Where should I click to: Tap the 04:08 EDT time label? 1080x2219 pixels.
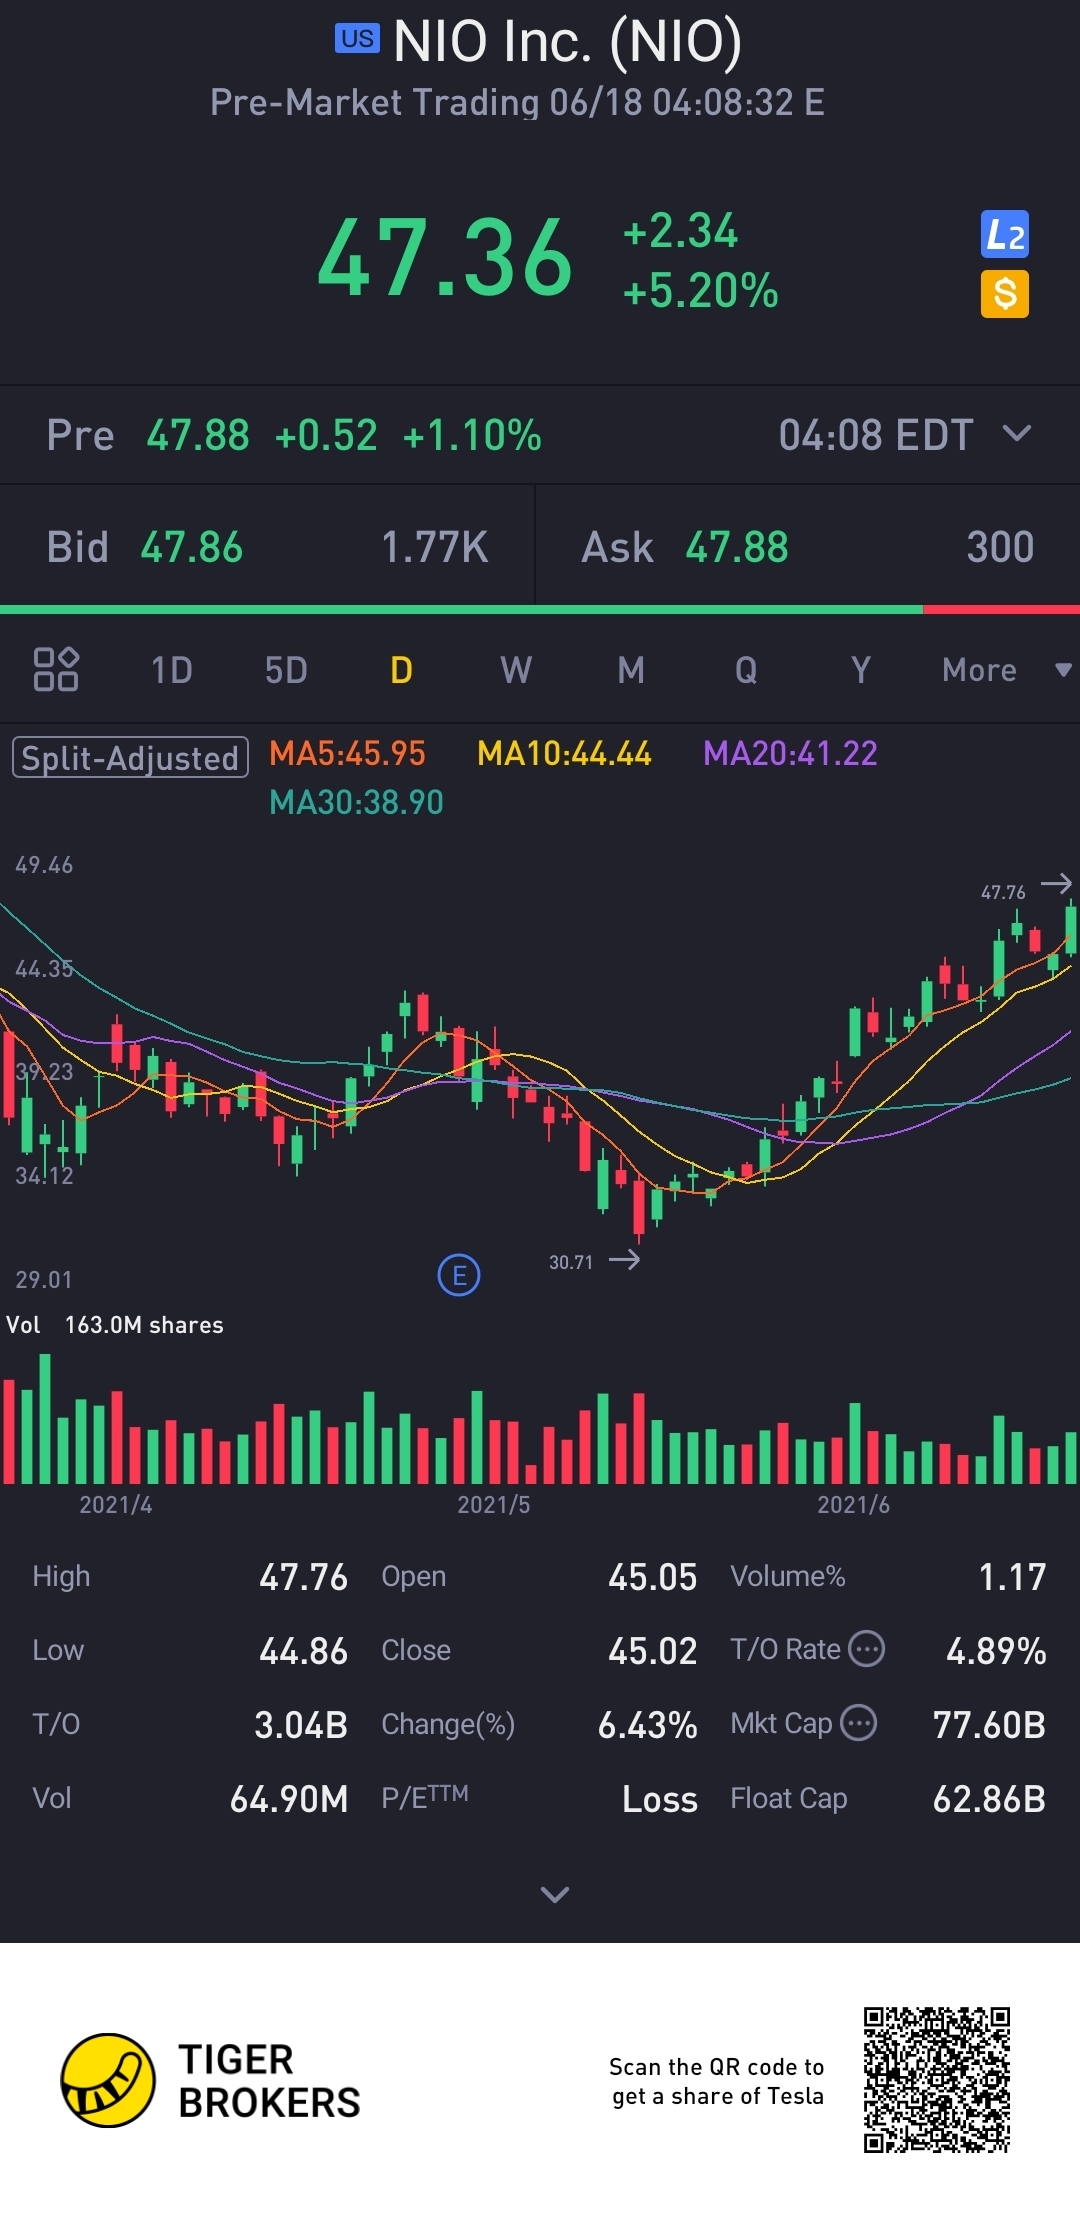pyautogui.click(x=876, y=435)
